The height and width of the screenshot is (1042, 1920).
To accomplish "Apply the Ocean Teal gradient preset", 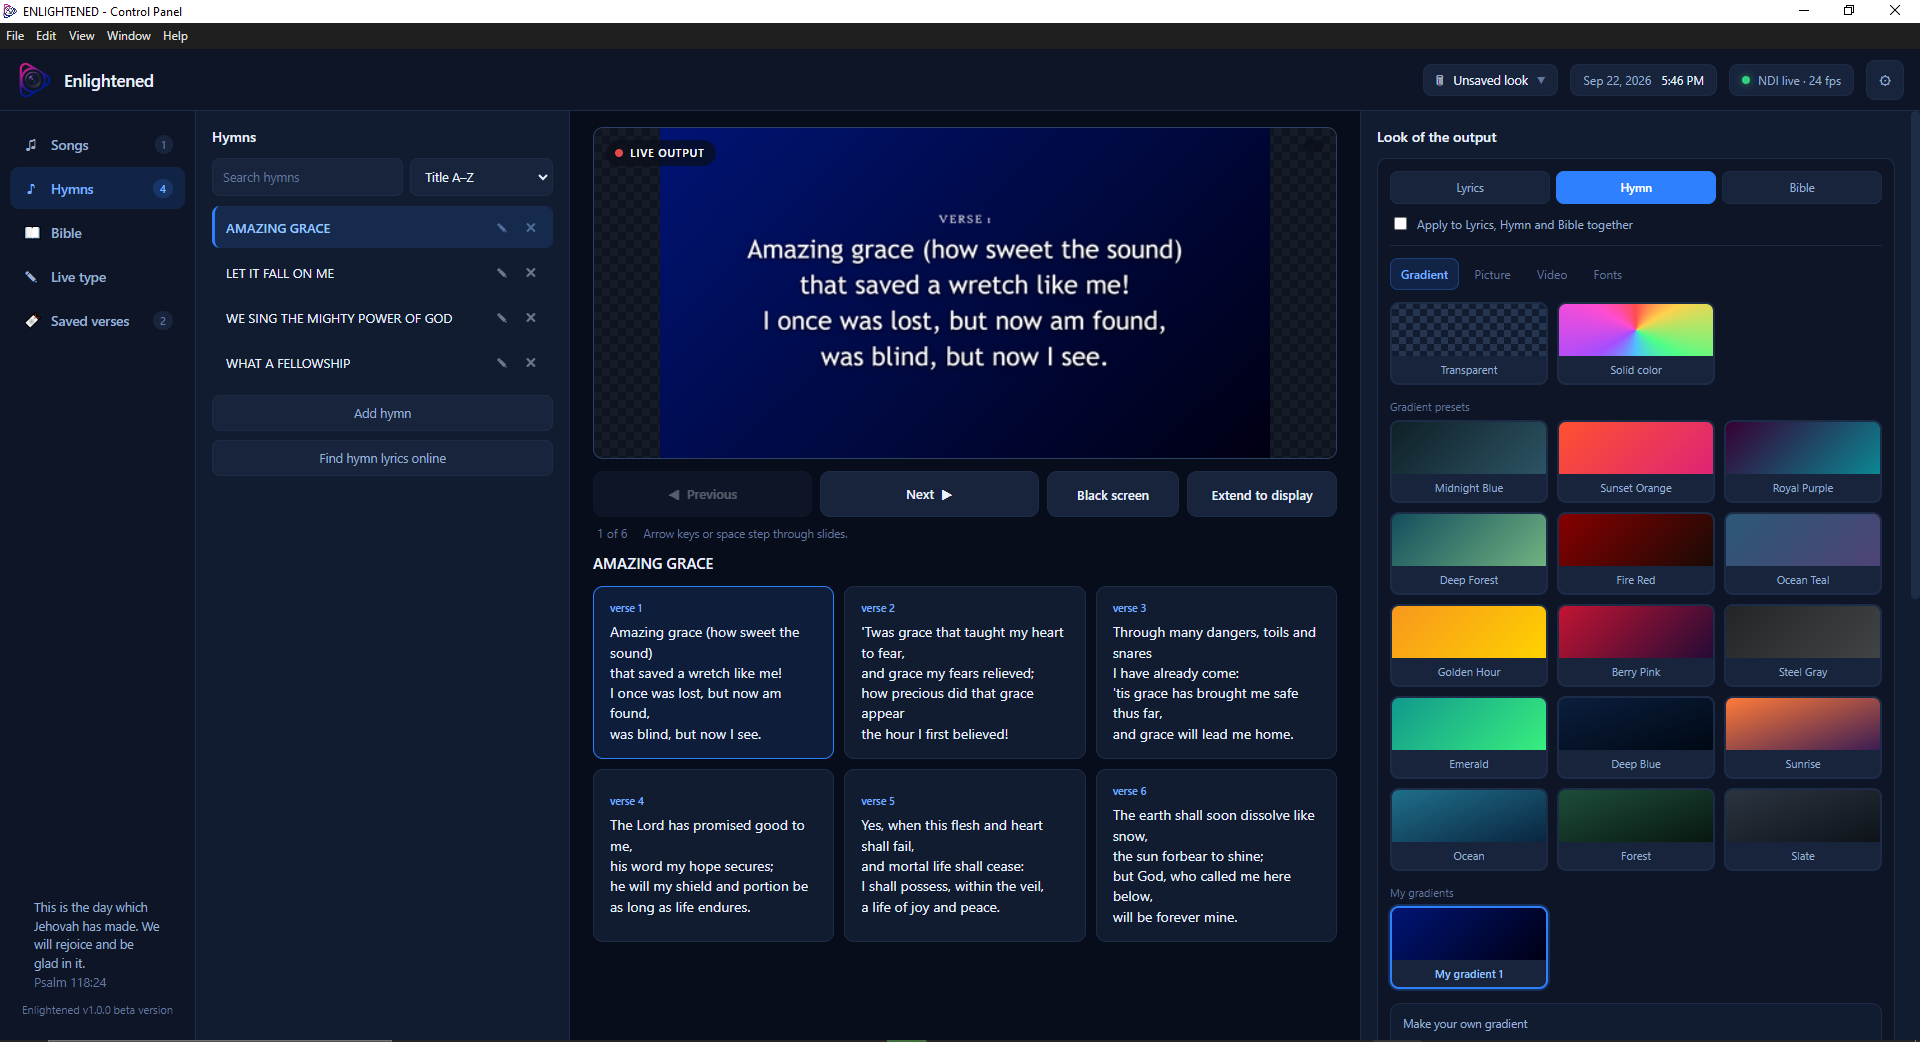I will [x=1803, y=553].
